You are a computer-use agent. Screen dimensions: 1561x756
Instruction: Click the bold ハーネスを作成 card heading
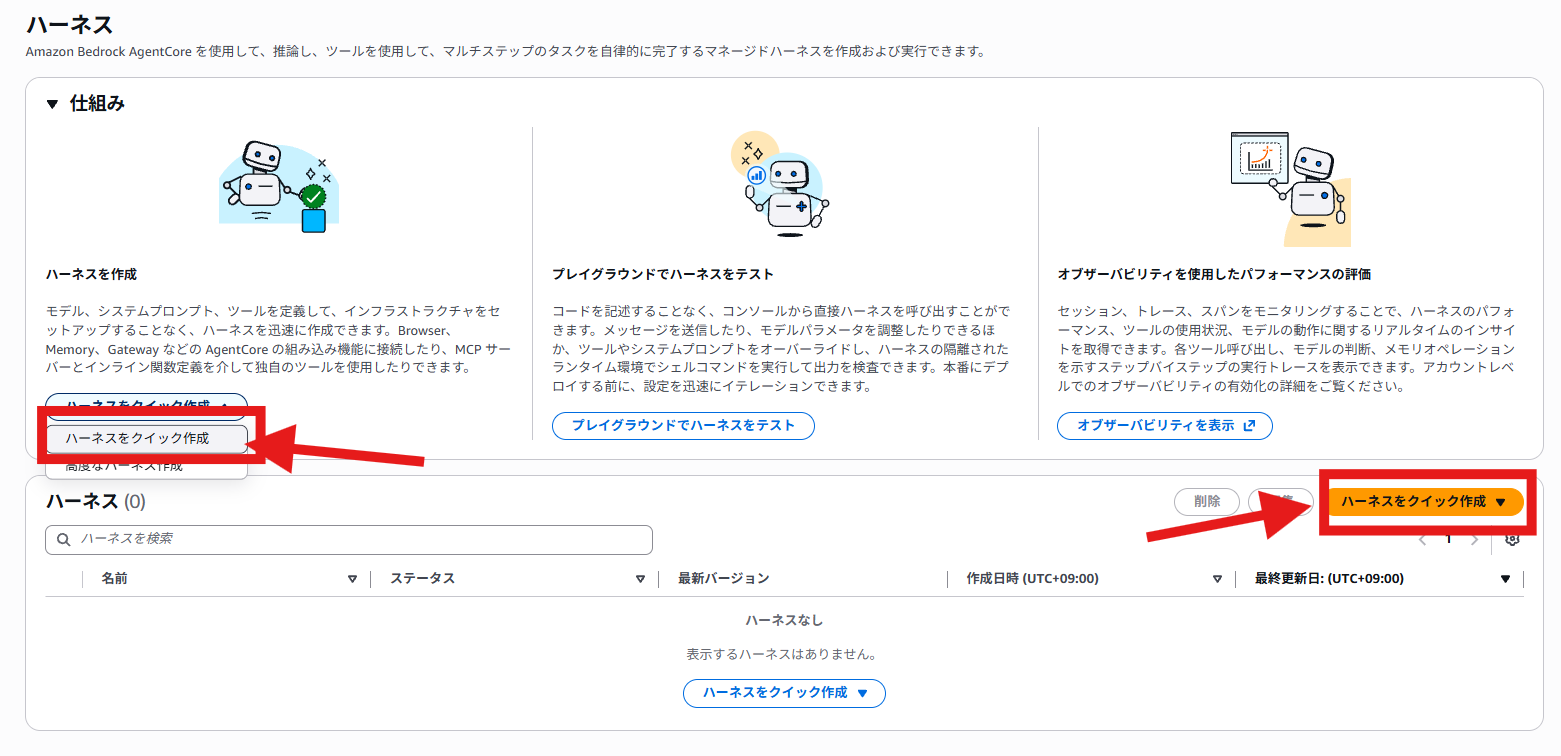point(91,274)
